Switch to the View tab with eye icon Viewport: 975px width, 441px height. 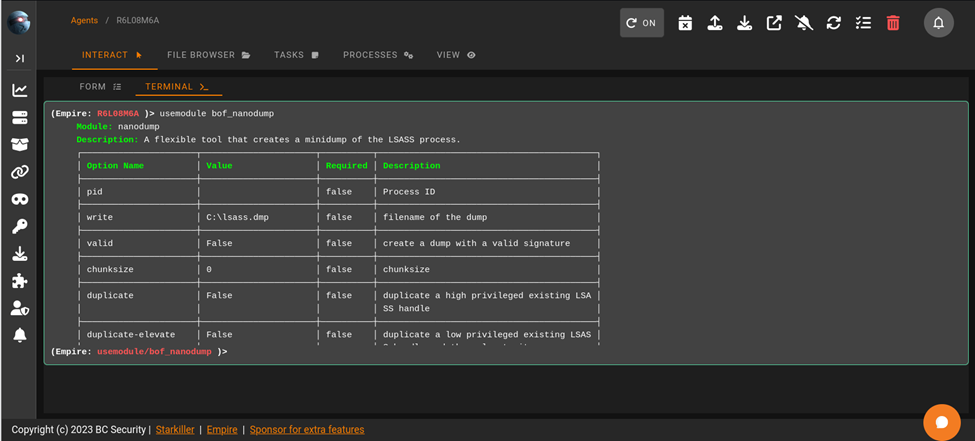point(456,55)
